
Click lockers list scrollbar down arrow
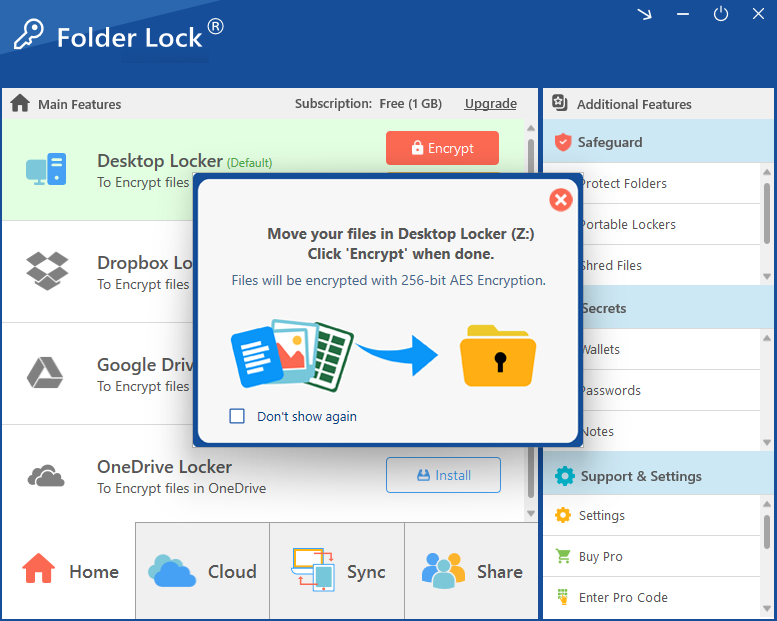click(531, 513)
